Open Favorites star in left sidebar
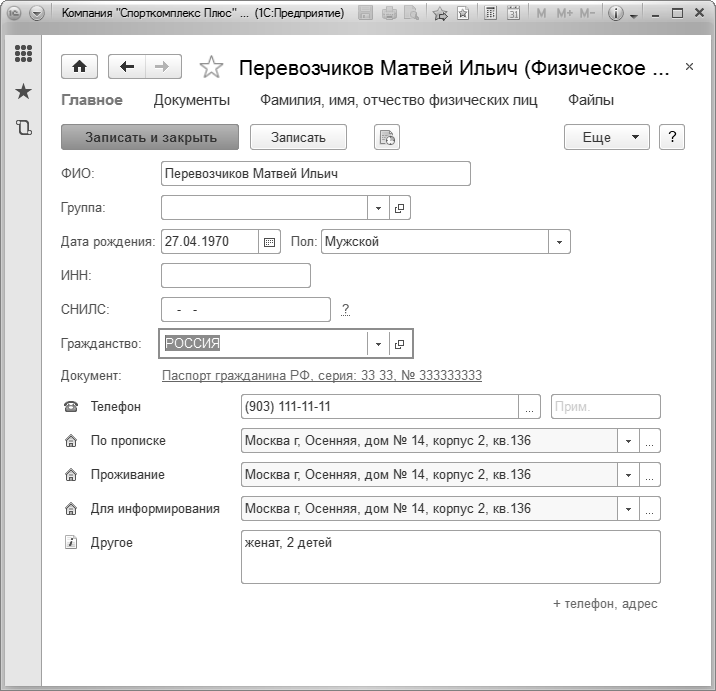Screen dimensions: 716x691 (x=23, y=92)
